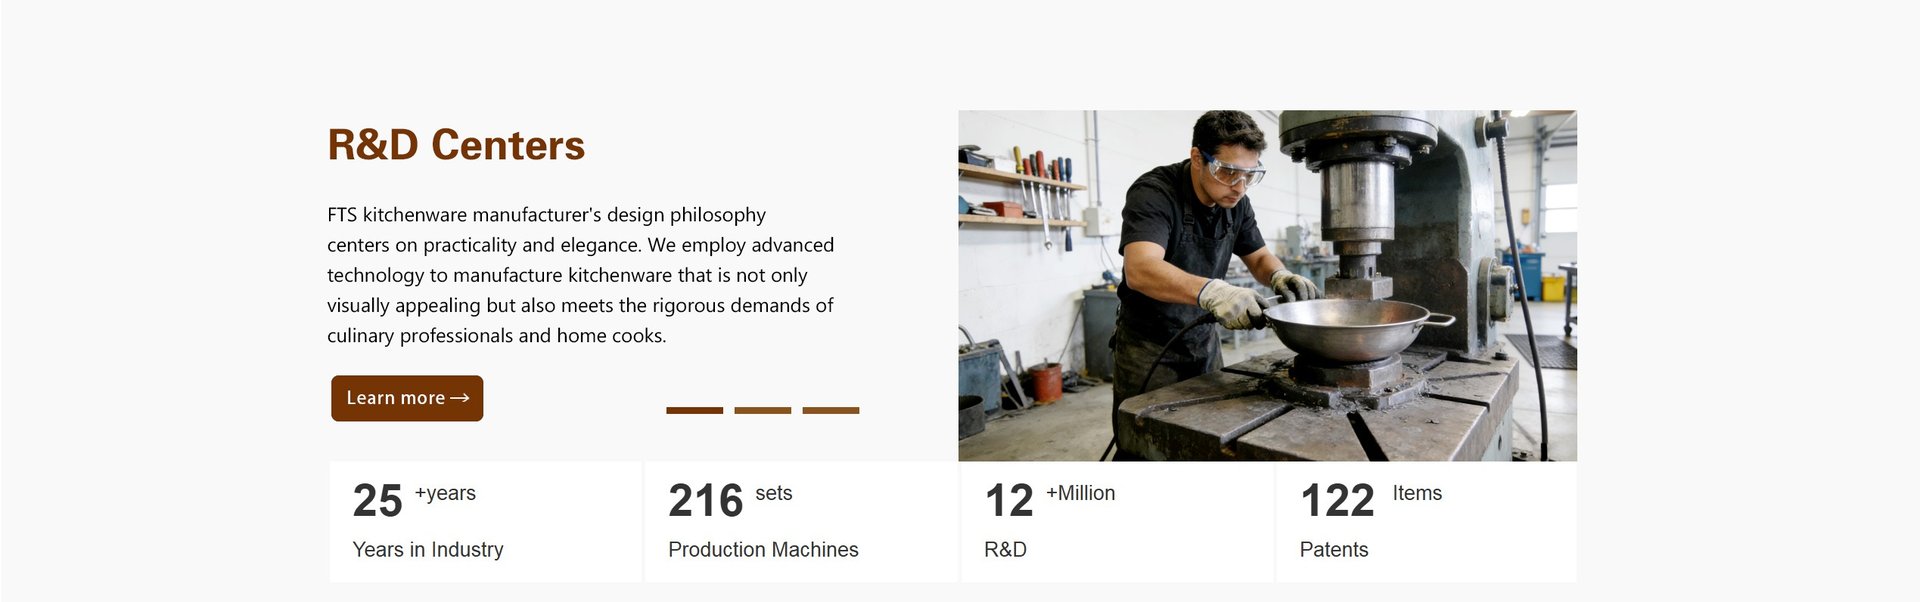Jump to the third carousel slide indicator
The image size is (1920, 602).
830,410
